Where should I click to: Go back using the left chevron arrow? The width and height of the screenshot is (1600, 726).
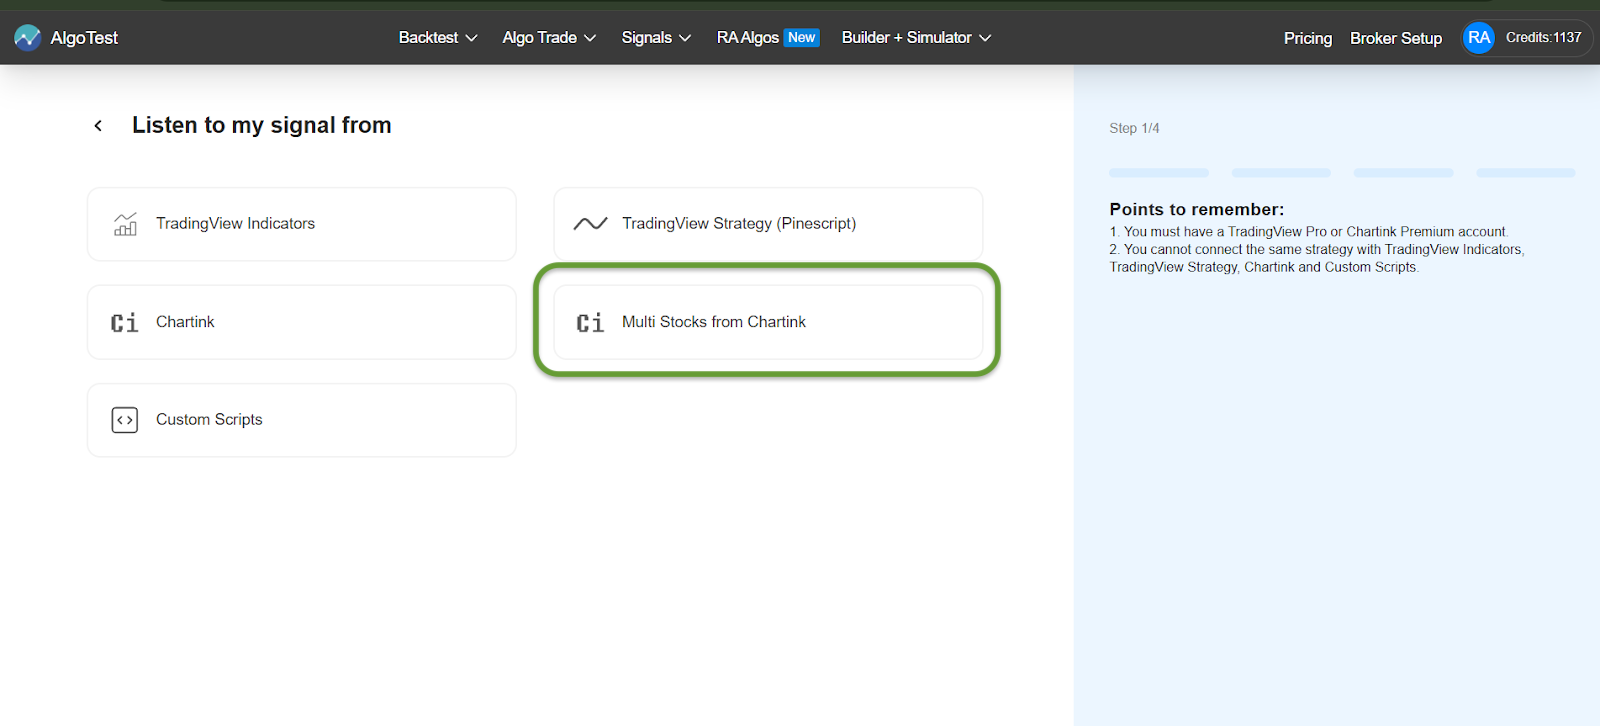[98, 126]
